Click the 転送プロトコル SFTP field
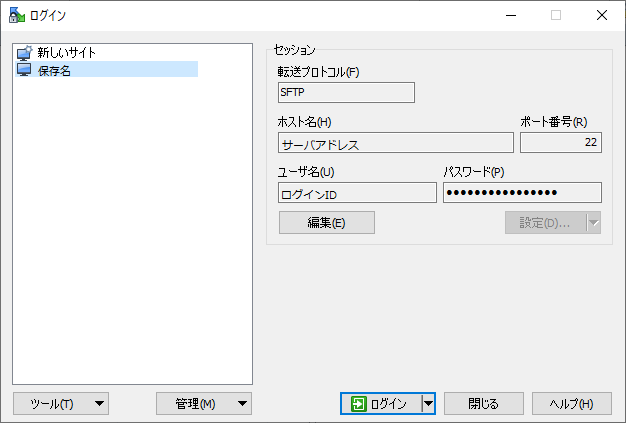626x423 pixels. point(345,92)
